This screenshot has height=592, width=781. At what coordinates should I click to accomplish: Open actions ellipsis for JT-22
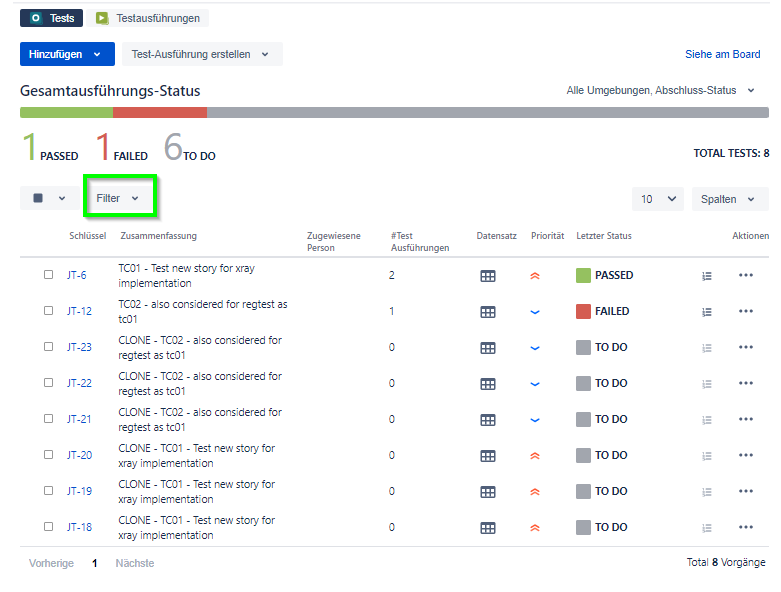pyautogui.click(x=746, y=383)
